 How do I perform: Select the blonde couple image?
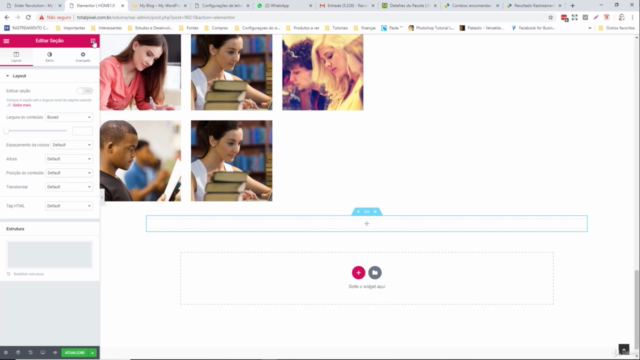[323, 72]
